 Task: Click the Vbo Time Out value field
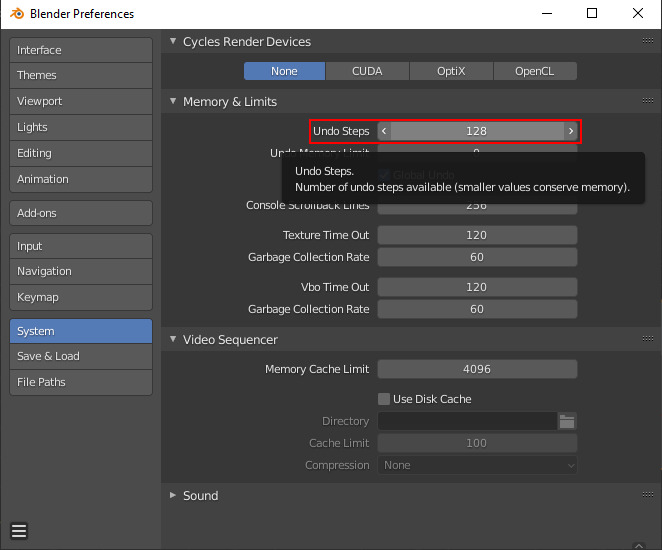point(477,287)
